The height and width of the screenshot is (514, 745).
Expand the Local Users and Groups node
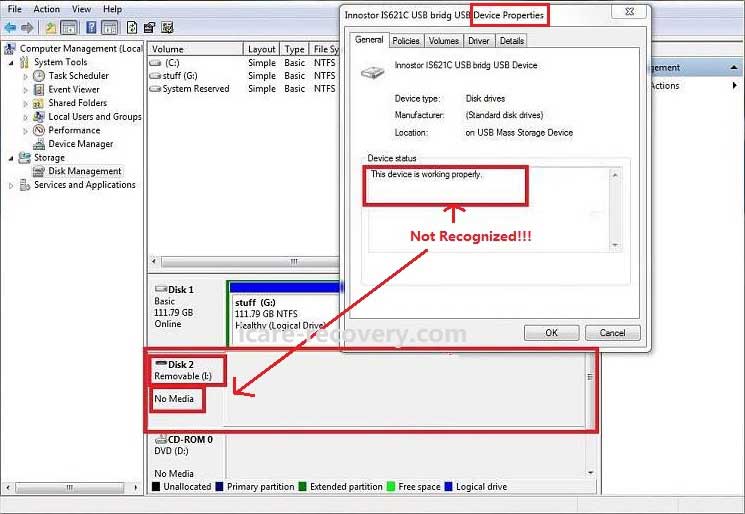tap(26, 117)
